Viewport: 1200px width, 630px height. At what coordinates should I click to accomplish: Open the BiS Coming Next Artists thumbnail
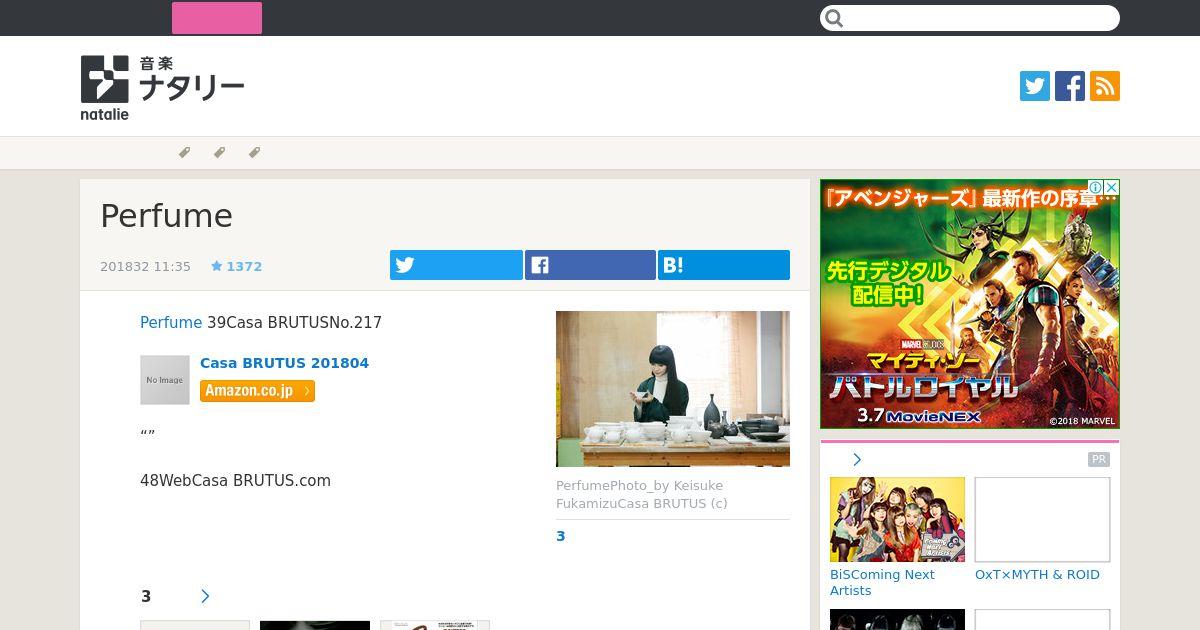point(897,519)
